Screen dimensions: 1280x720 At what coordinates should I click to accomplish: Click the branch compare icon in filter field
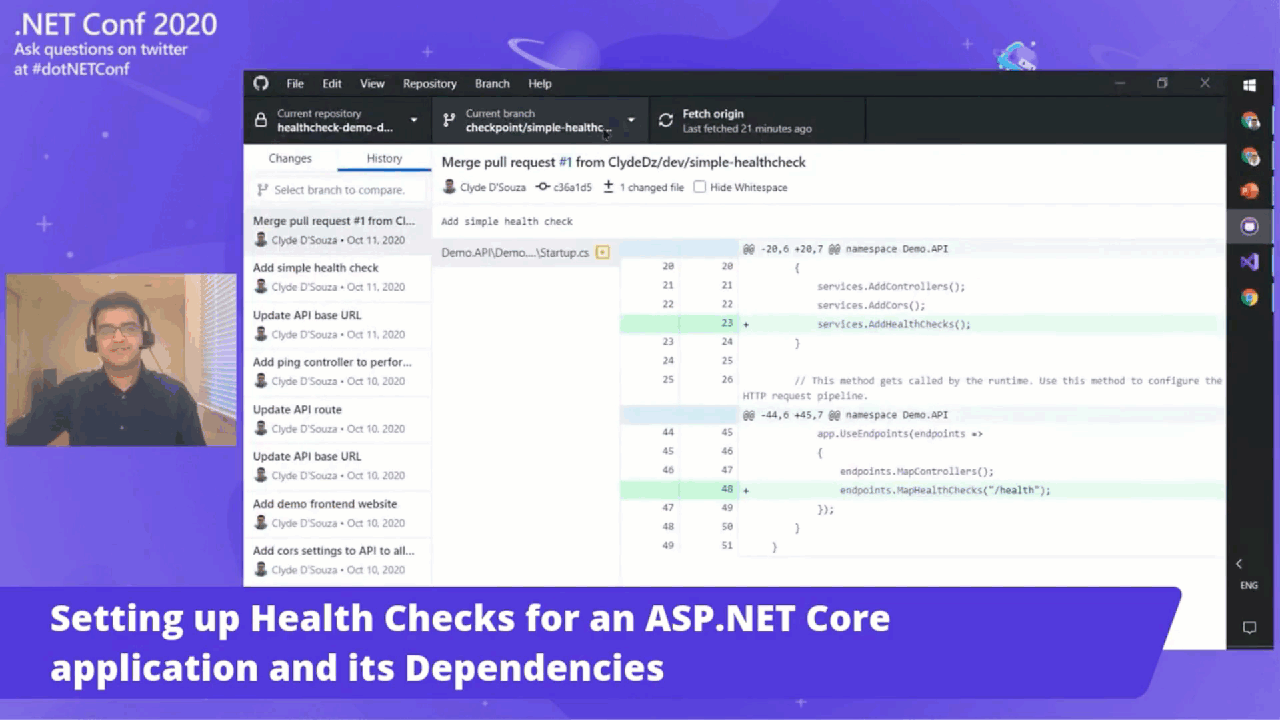(x=263, y=190)
